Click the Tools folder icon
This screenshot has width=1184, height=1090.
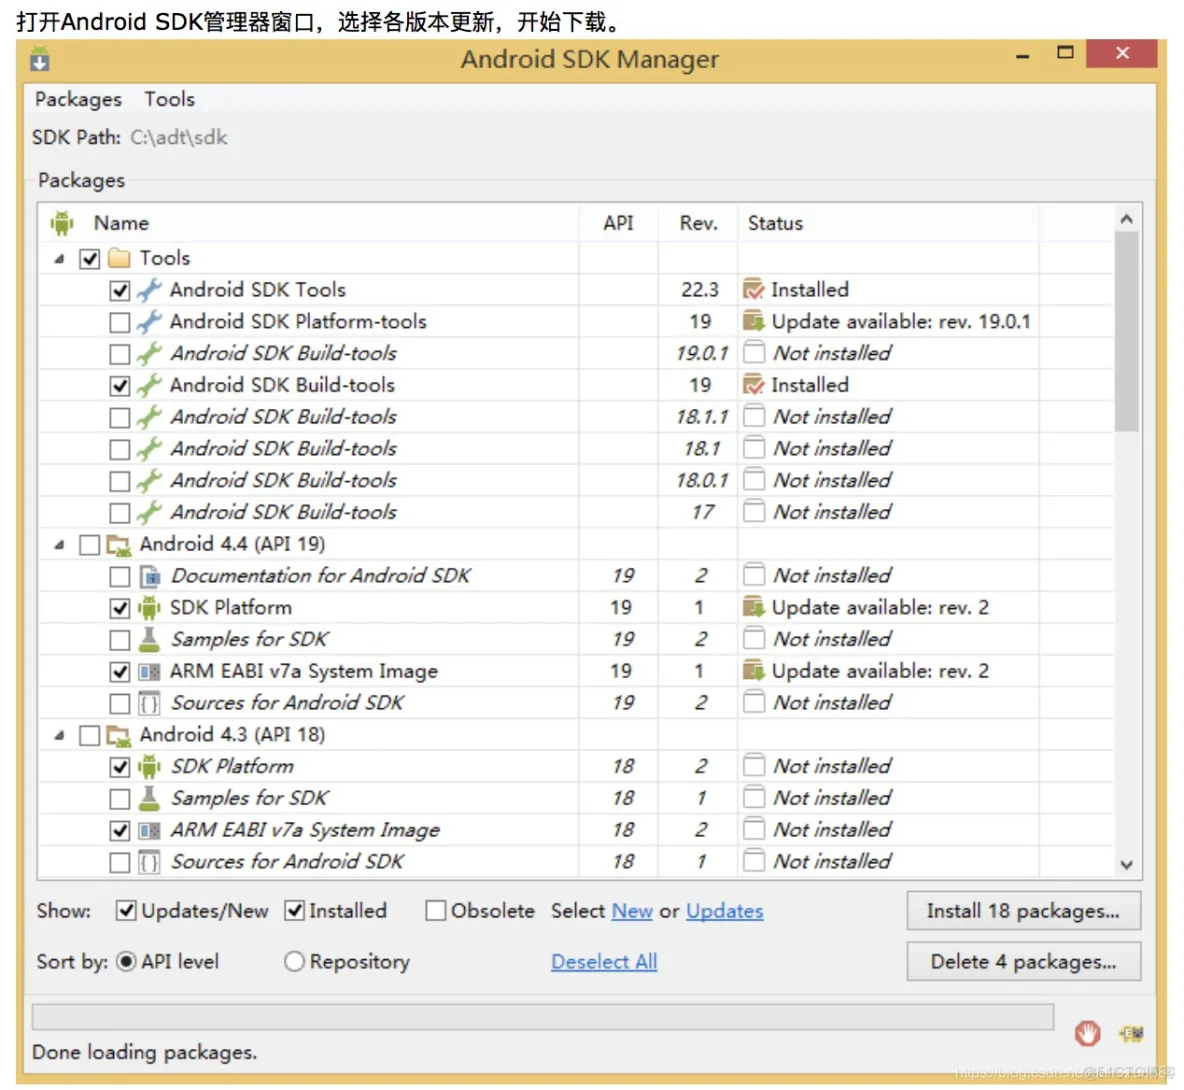(x=119, y=258)
